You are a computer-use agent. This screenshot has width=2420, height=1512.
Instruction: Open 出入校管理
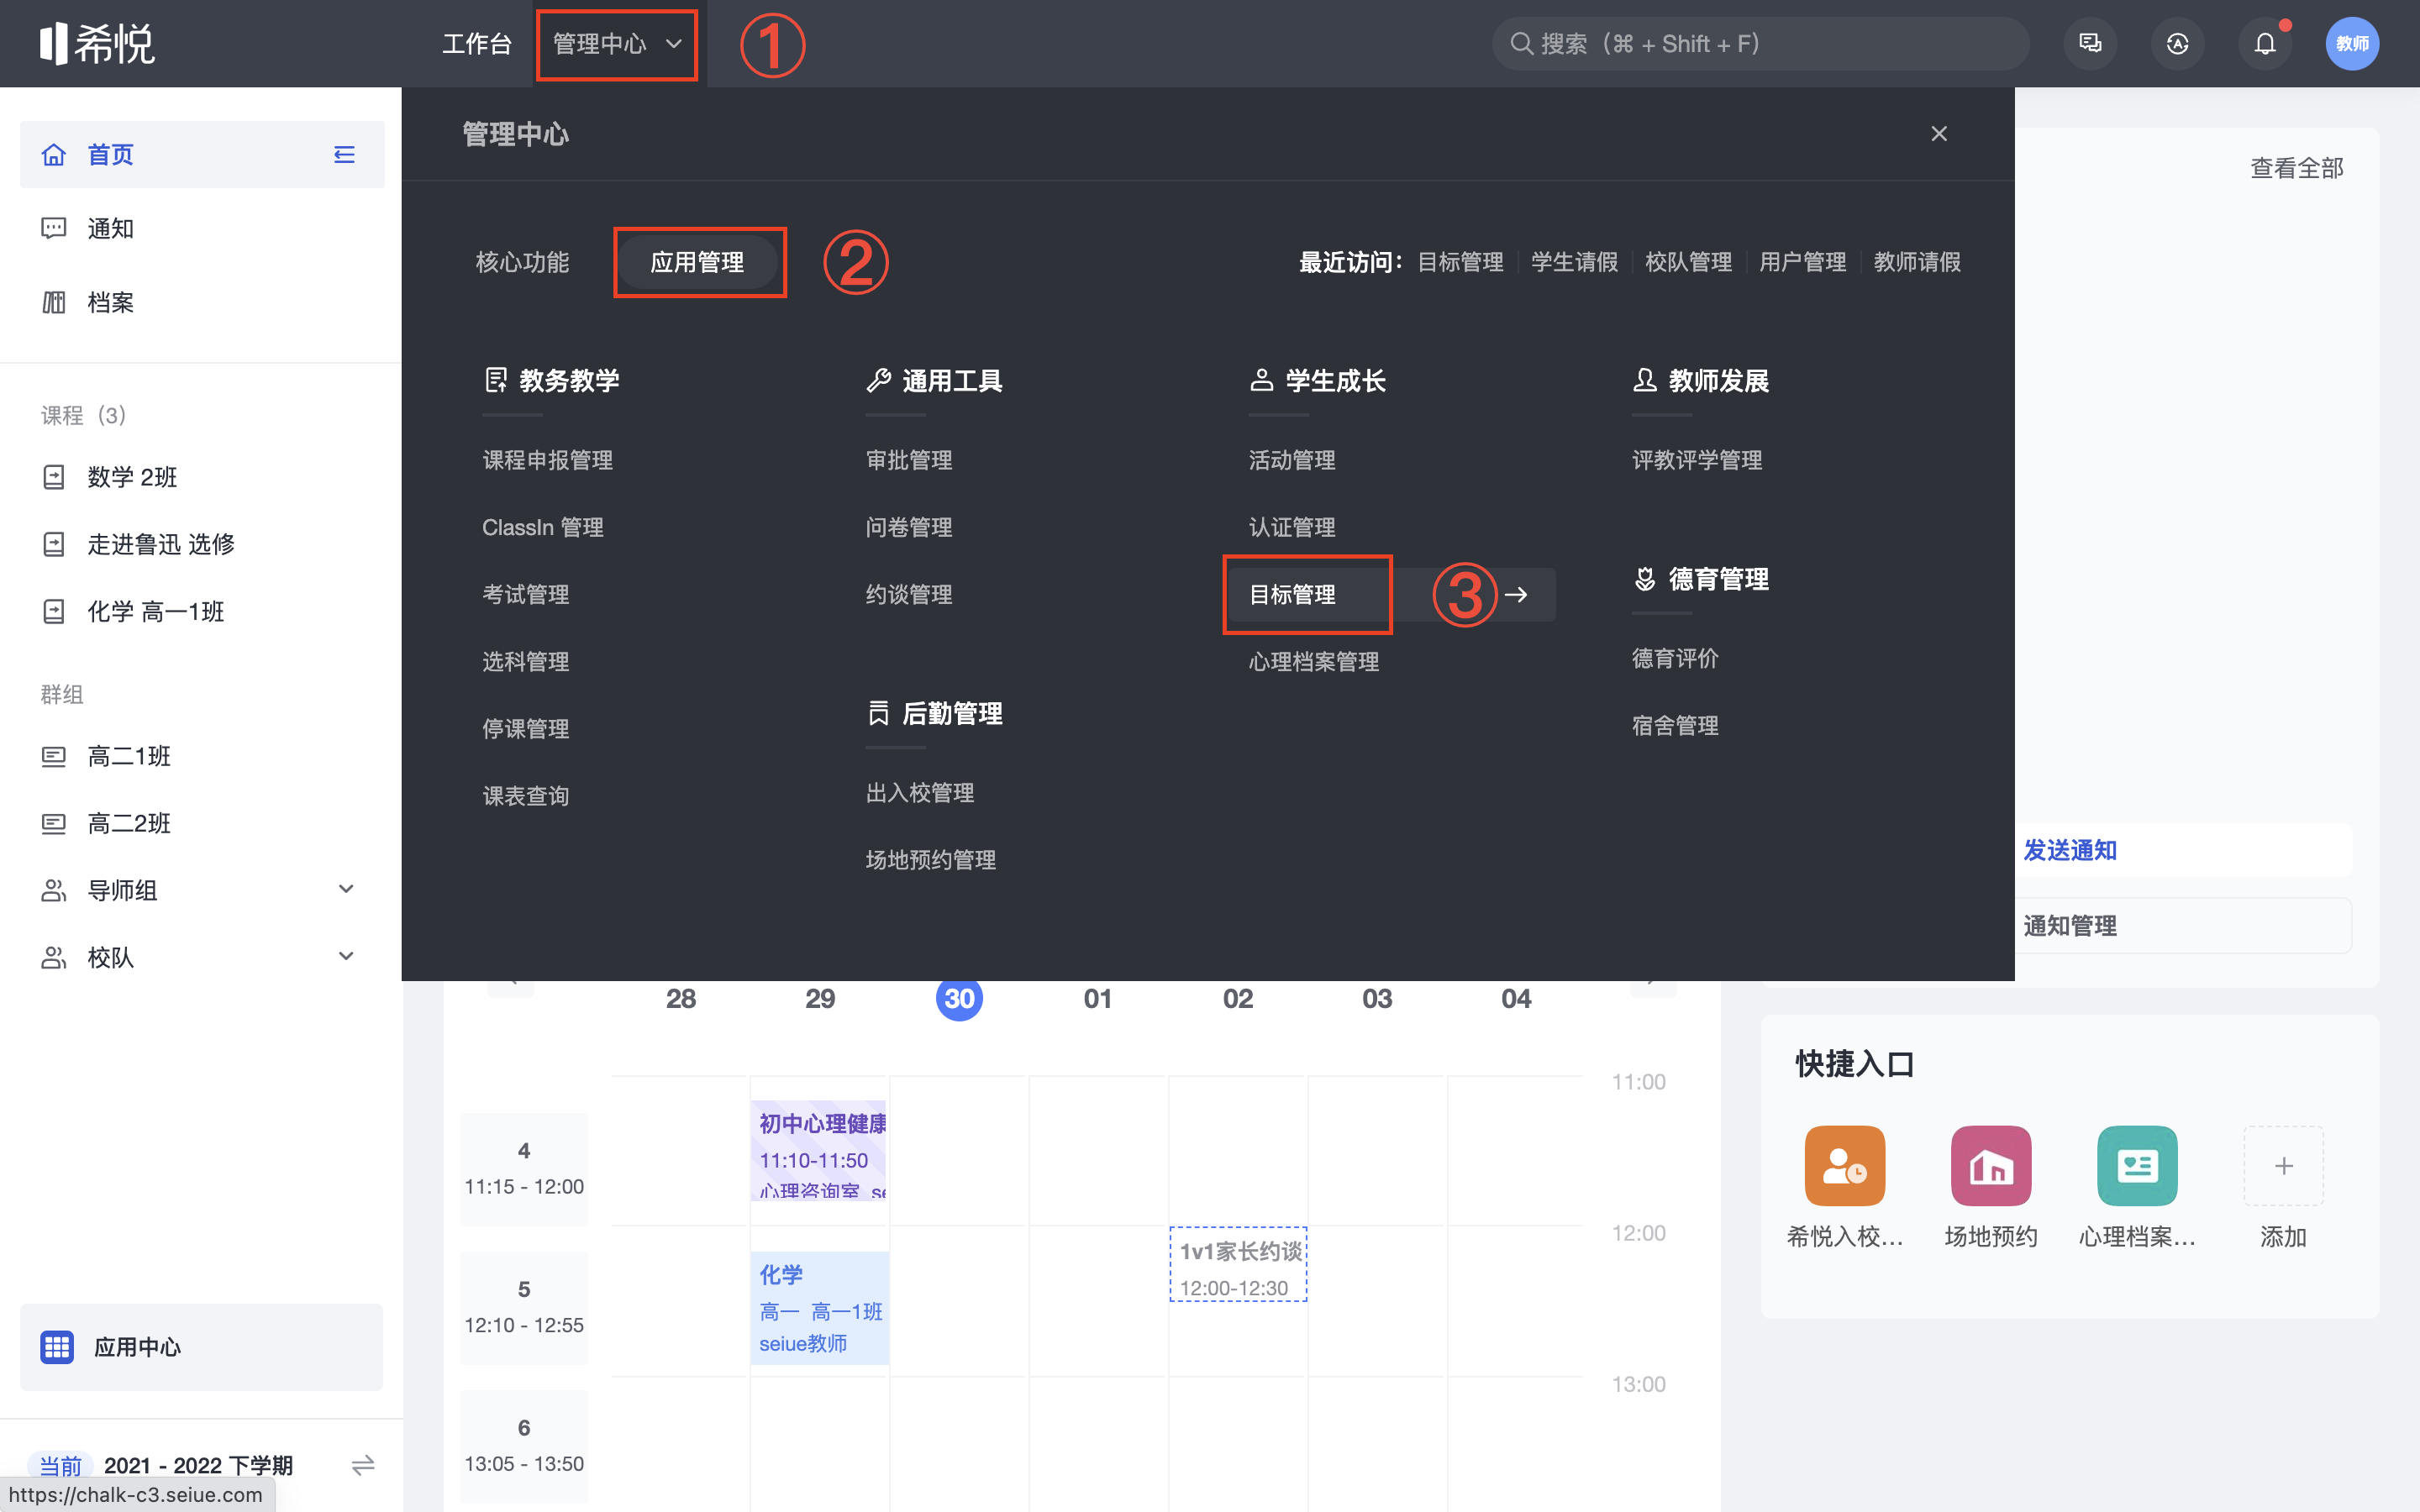click(x=919, y=793)
